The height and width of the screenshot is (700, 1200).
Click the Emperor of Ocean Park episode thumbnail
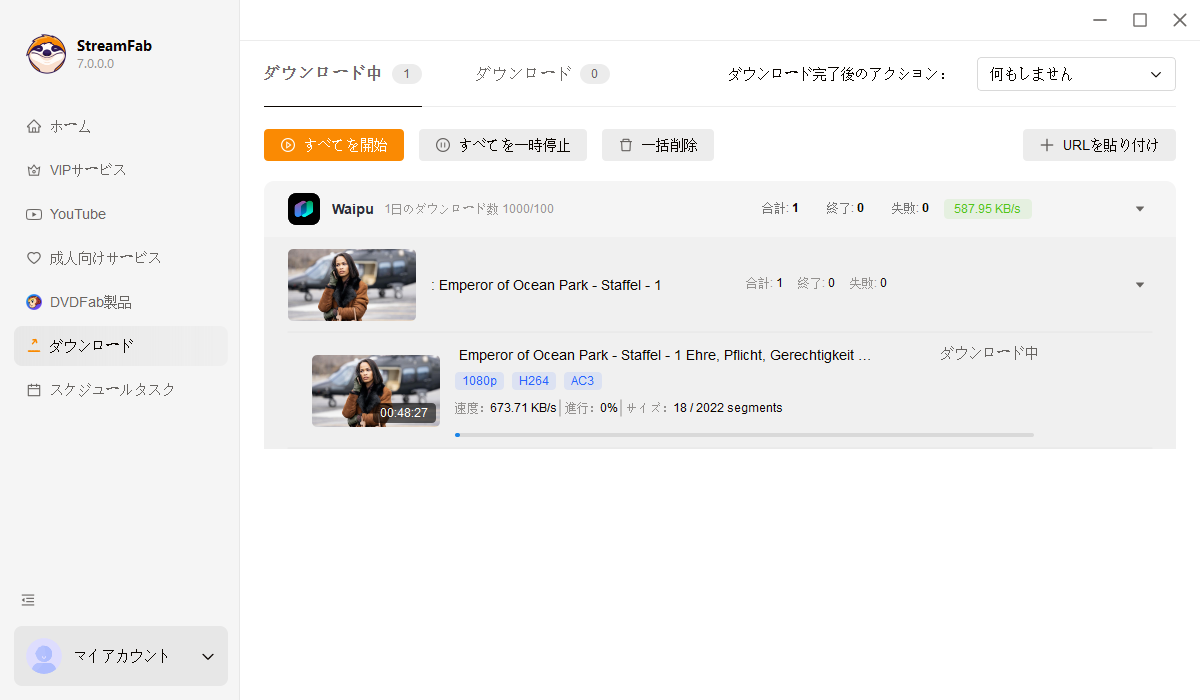(x=375, y=390)
